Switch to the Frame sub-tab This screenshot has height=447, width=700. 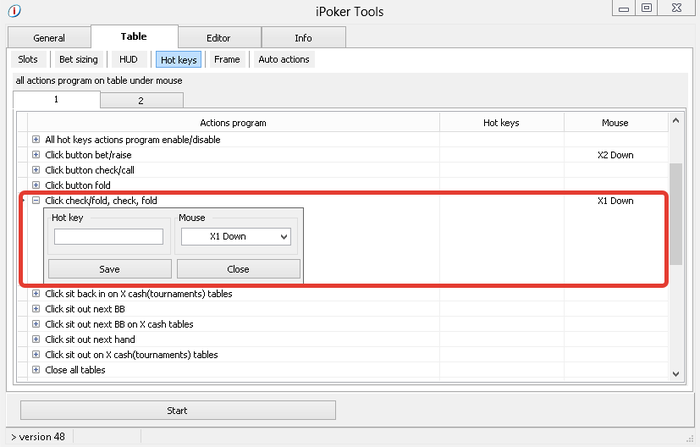pos(227,59)
